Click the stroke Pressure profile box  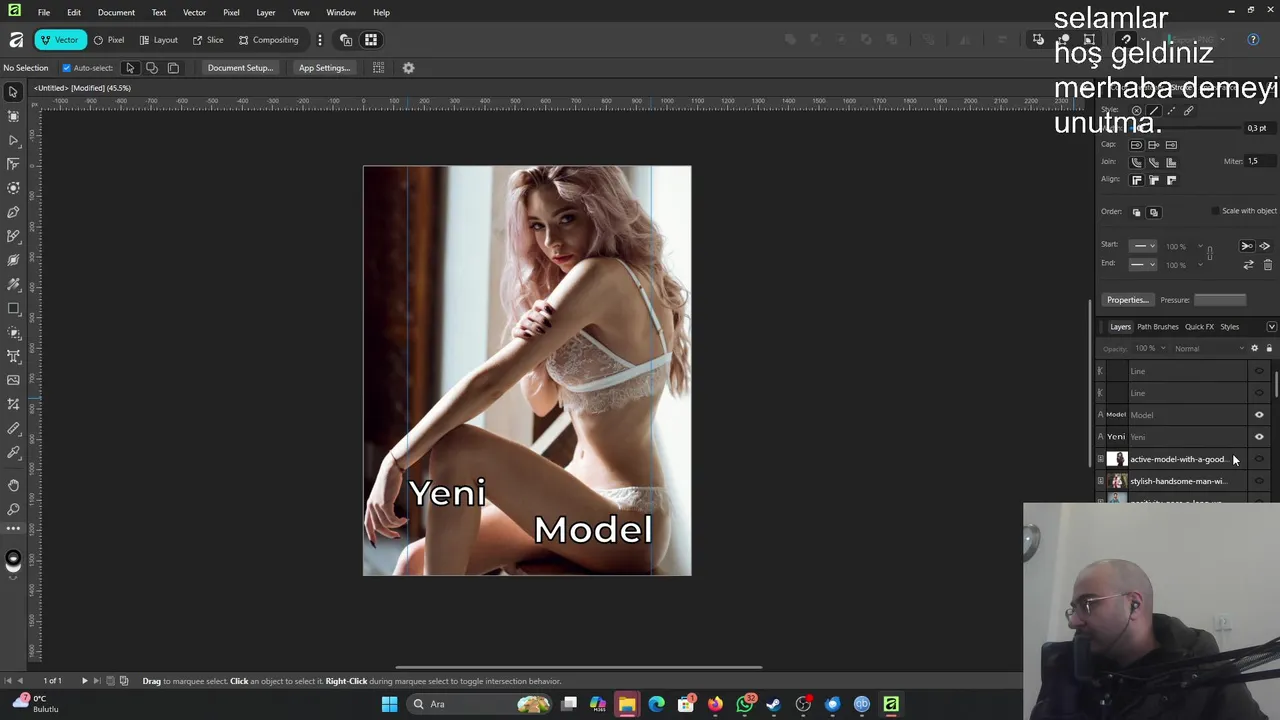pyautogui.click(x=1220, y=300)
